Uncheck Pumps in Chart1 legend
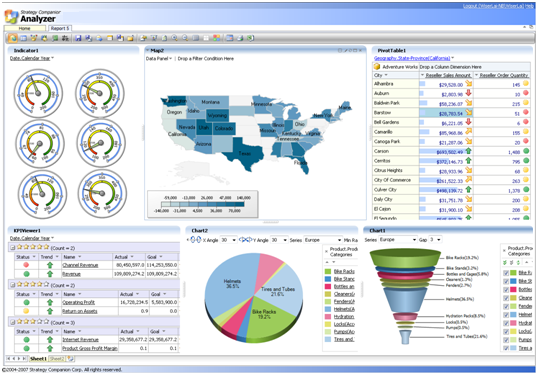This screenshot has height=375, width=538. point(506,340)
